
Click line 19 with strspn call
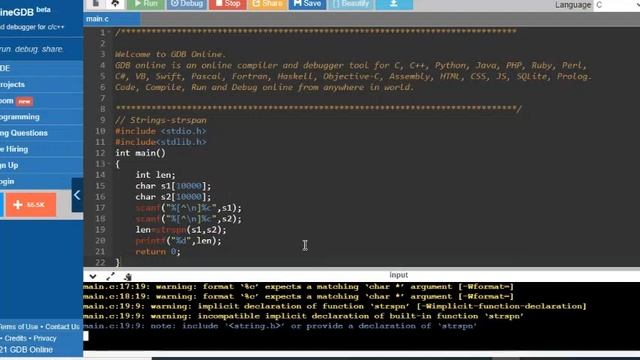pos(181,230)
